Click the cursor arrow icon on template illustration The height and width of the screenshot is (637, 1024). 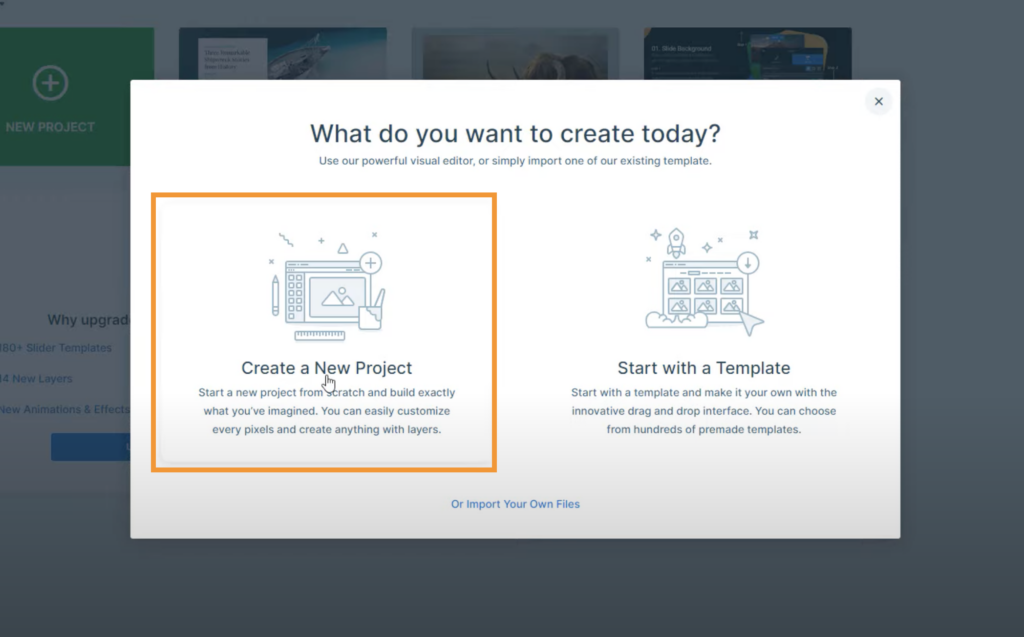click(x=750, y=322)
